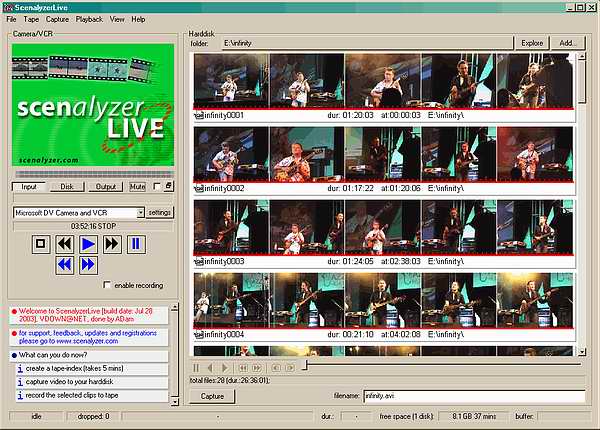The width and height of the screenshot is (600, 430).
Task: Click 'capture video to your harddisk'
Action: 69,382
